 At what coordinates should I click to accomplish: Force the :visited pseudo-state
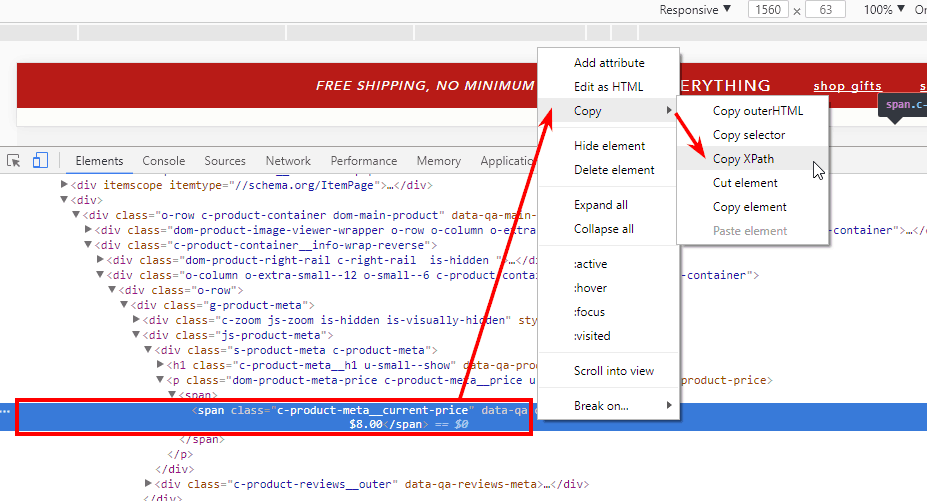pos(593,336)
